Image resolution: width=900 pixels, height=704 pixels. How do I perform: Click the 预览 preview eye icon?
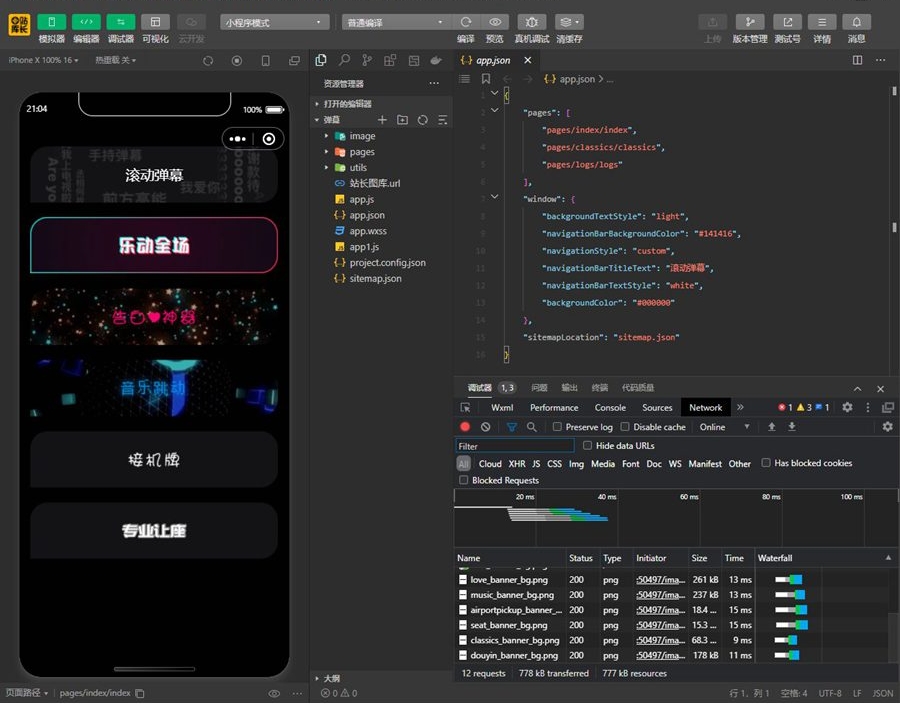495,22
